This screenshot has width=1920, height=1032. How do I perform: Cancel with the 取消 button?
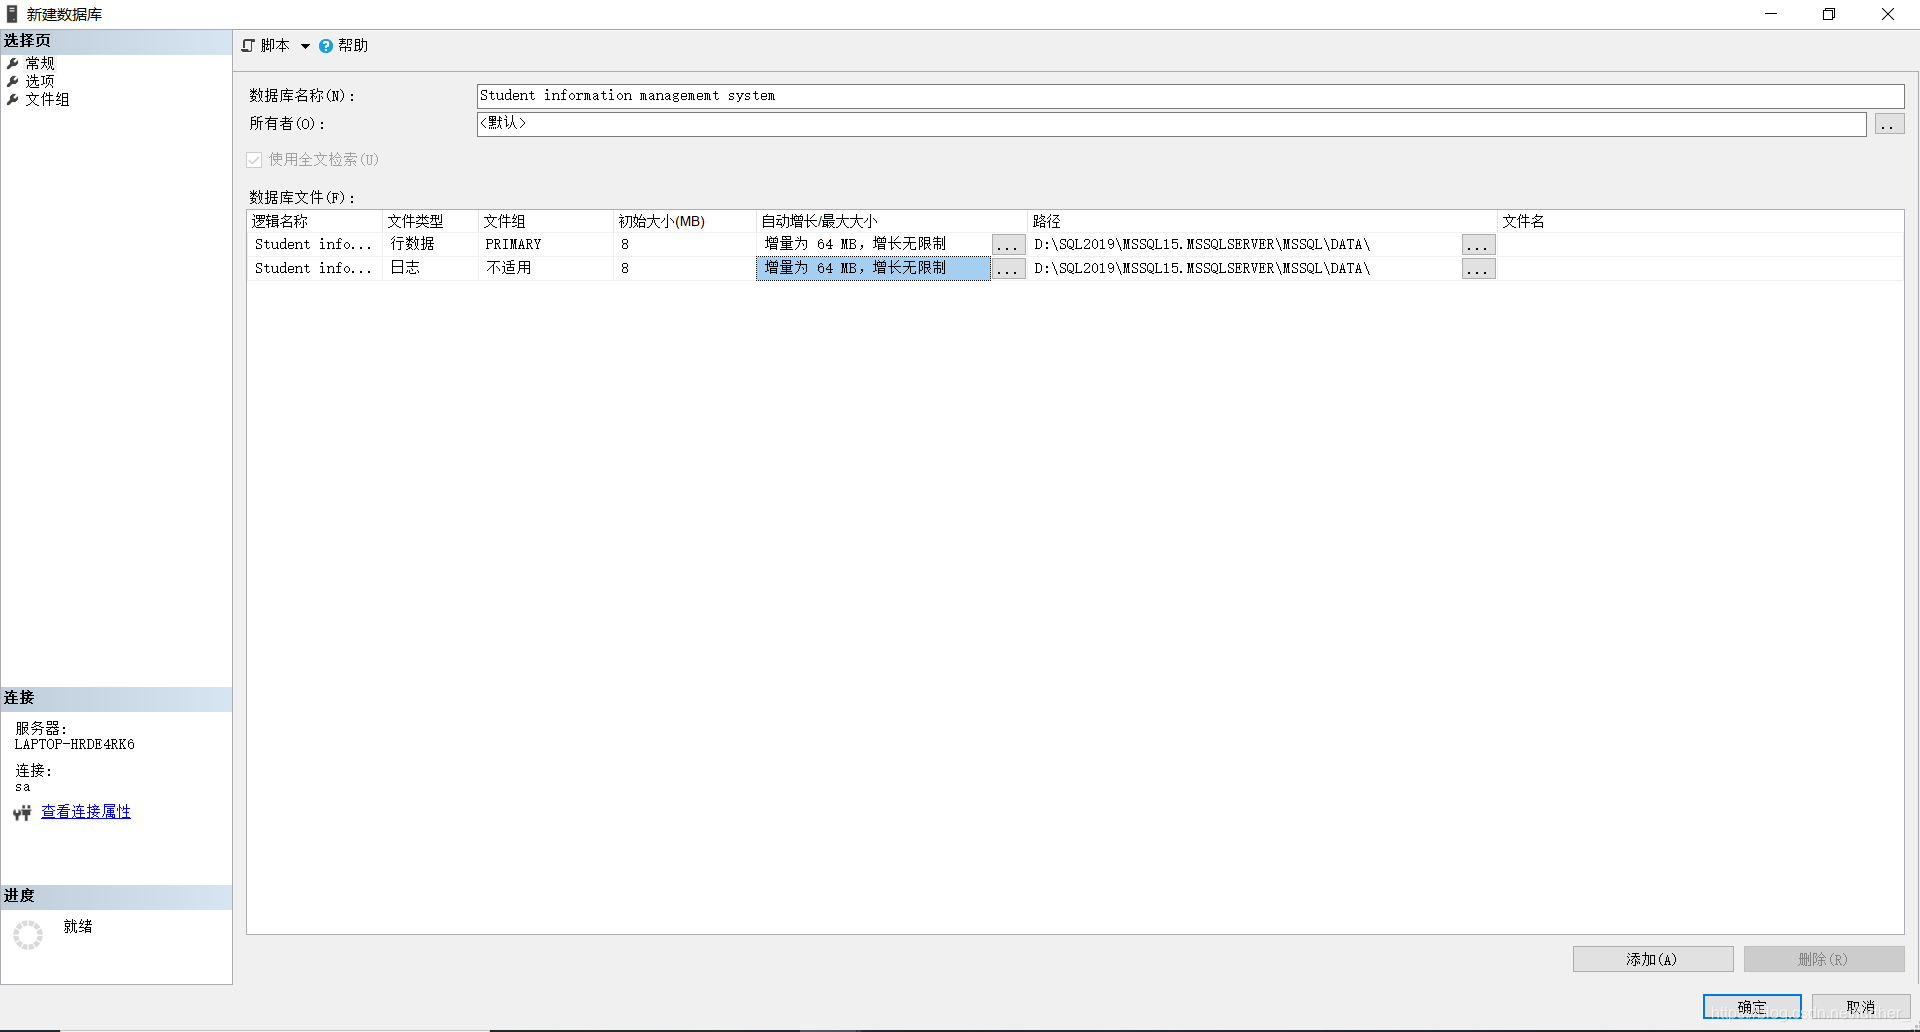[1861, 1007]
